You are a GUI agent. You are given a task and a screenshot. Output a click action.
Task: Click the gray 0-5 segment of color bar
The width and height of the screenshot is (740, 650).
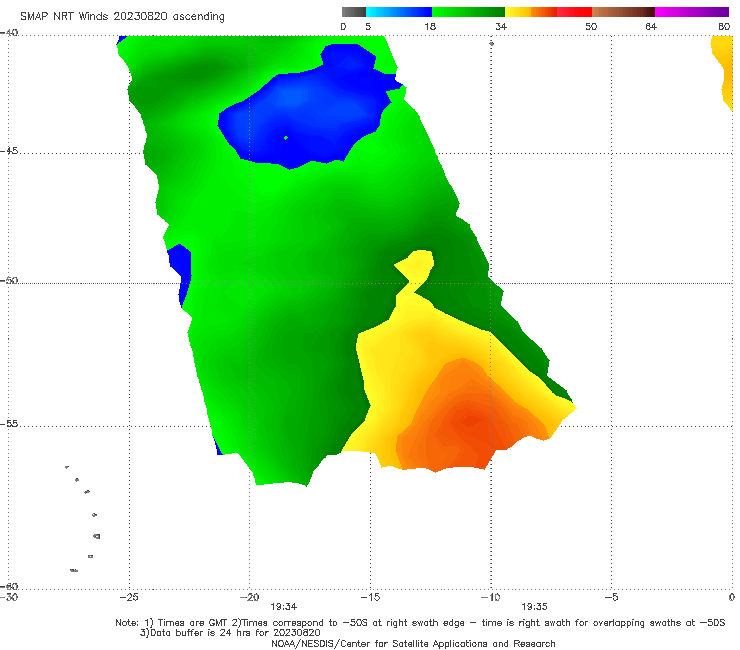pyautogui.click(x=354, y=12)
